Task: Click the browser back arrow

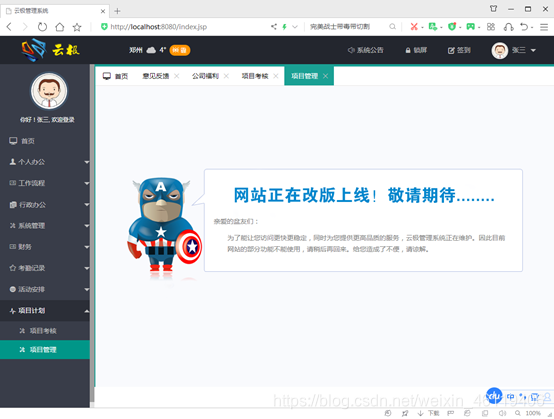Action: (9, 27)
